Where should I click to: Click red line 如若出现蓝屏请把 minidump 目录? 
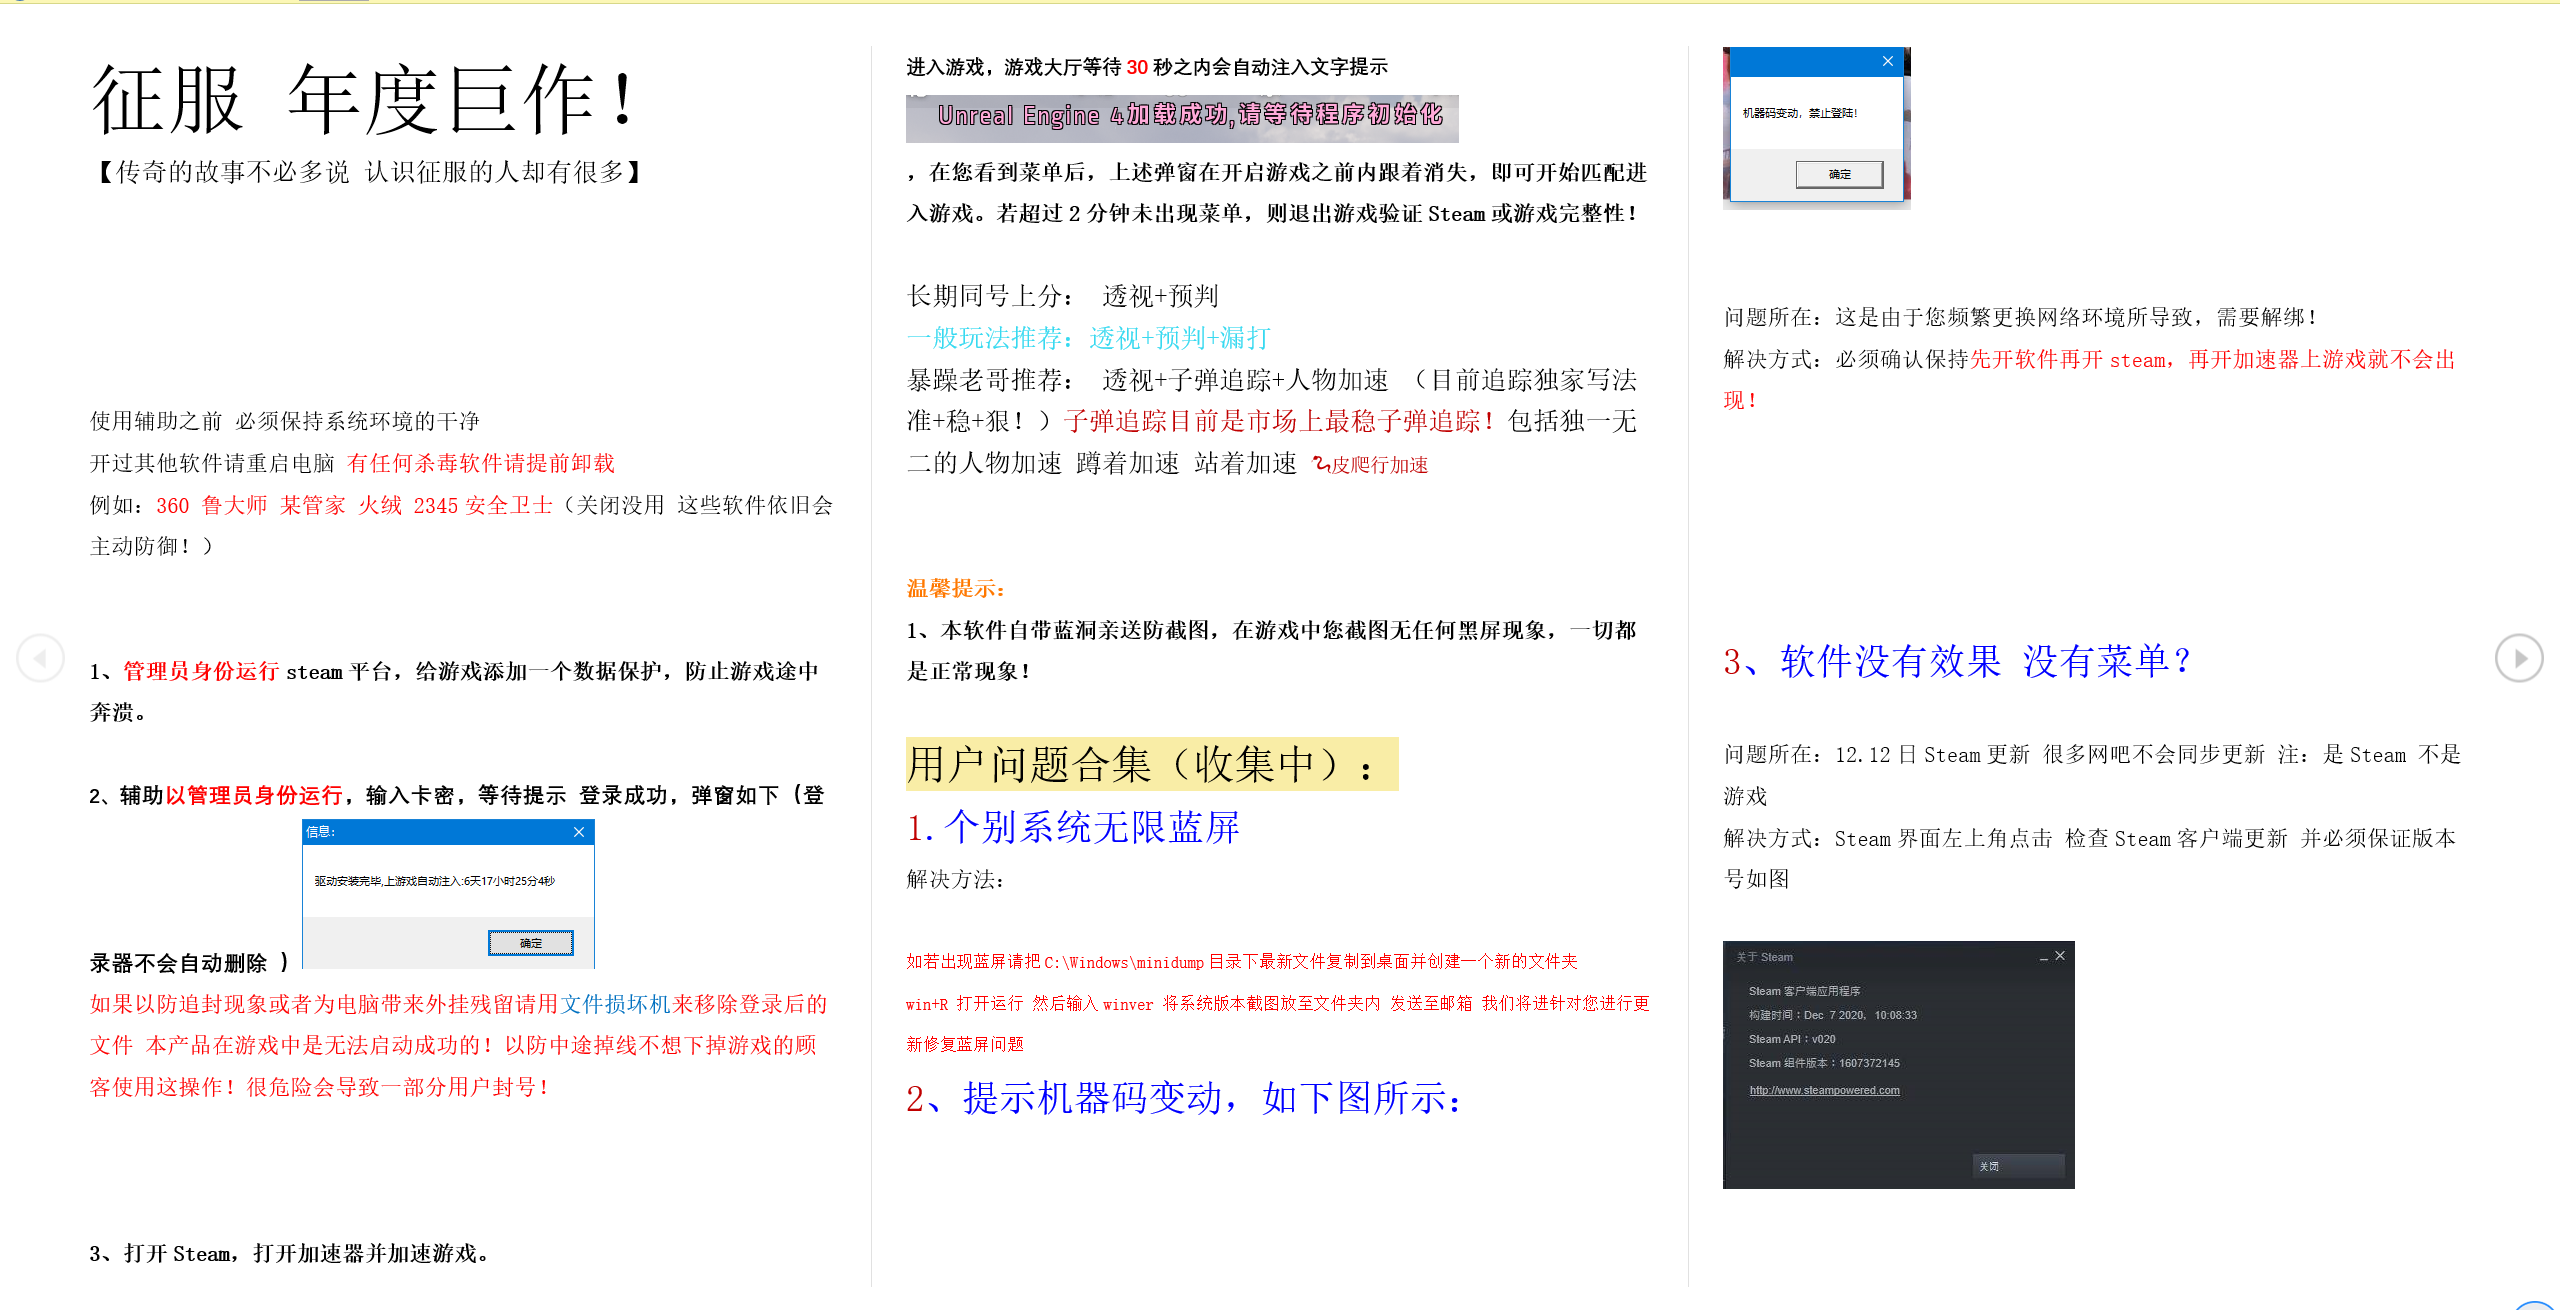(1242, 961)
